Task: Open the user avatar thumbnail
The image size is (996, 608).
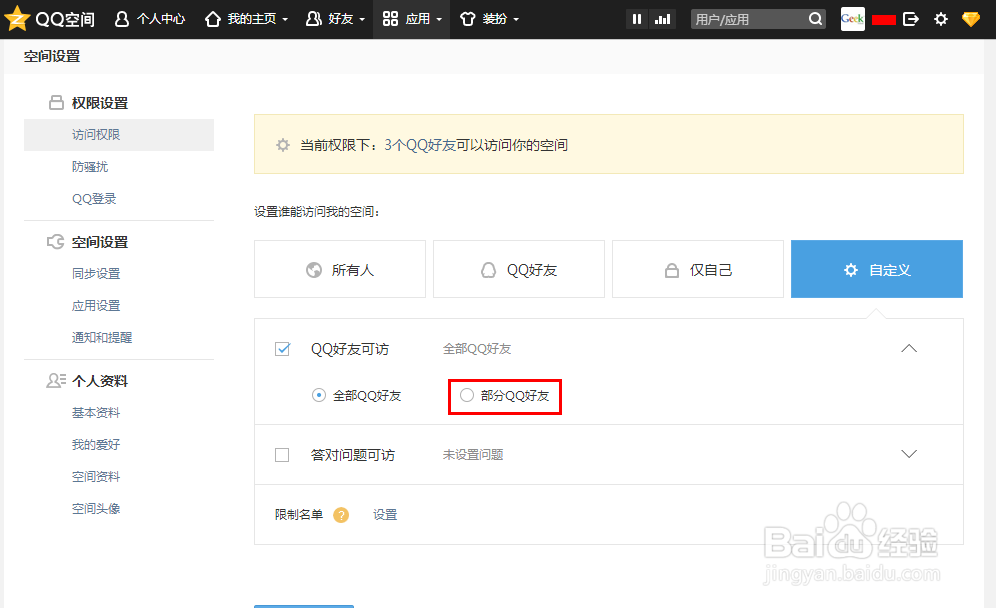Action: point(852,19)
